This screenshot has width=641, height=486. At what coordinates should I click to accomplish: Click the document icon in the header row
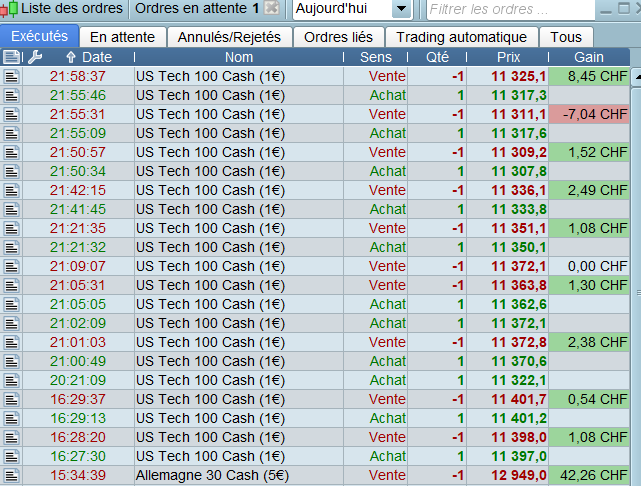tap(11, 57)
